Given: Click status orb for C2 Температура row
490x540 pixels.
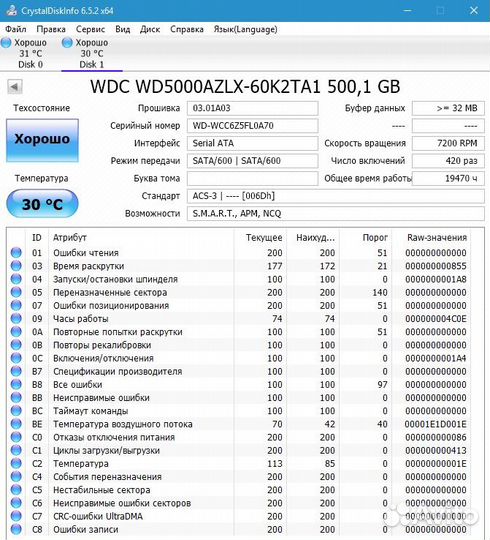Looking at the screenshot, I should pos(16,463).
